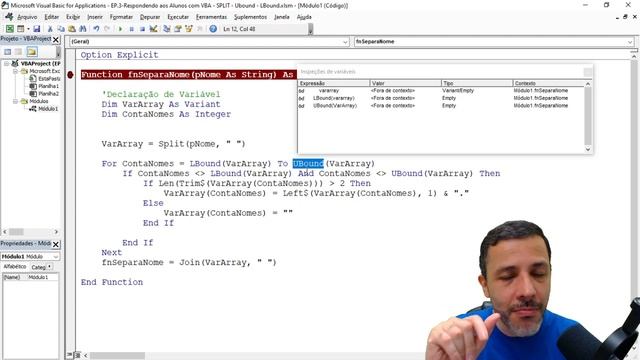The height and width of the screenshot is (360, 640).
Task: Click the greyed Redo icon
Action: pos(107,29)
